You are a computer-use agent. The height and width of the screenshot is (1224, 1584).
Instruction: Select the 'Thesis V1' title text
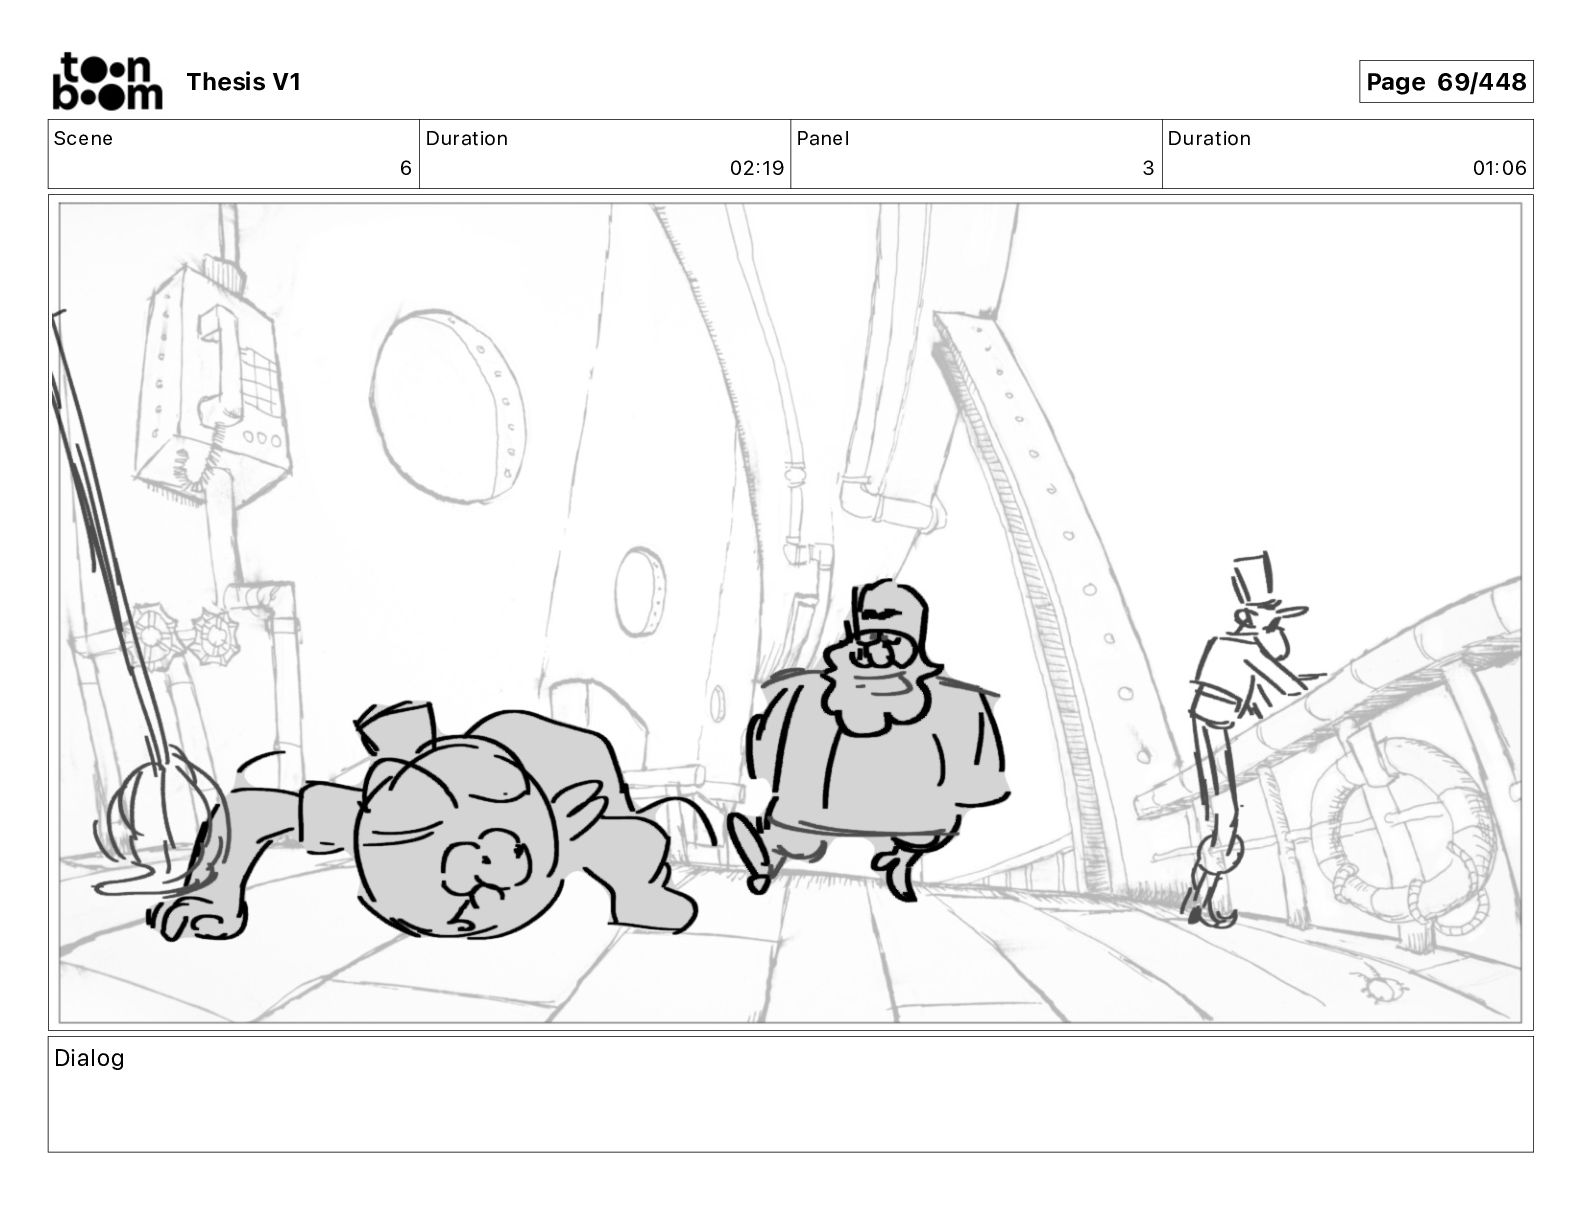[243, 82]
